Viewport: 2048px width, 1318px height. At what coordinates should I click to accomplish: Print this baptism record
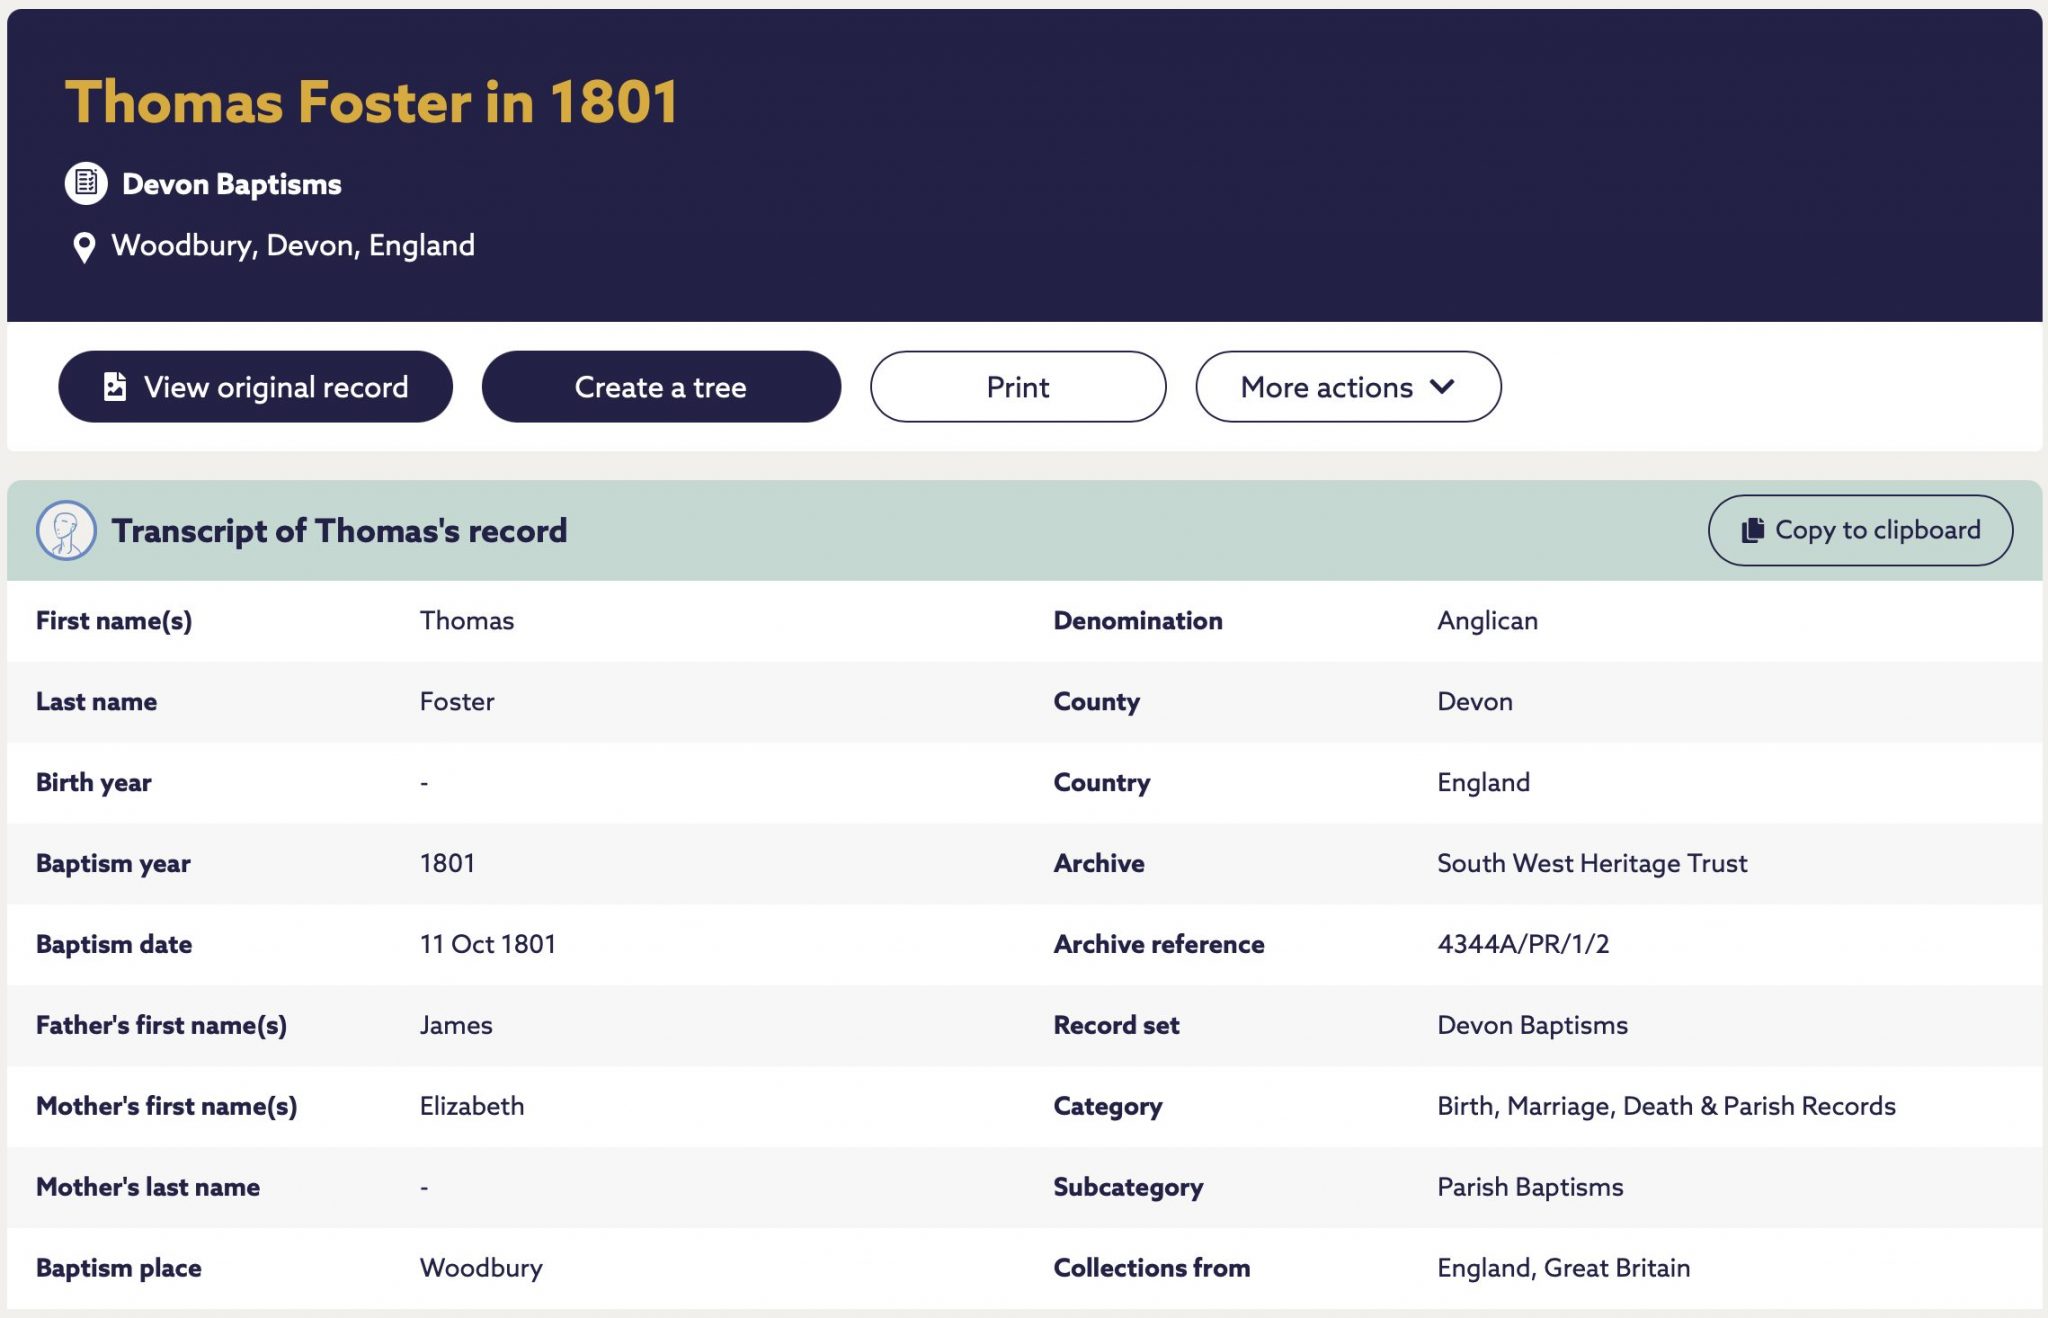[x=1018, y=387]
